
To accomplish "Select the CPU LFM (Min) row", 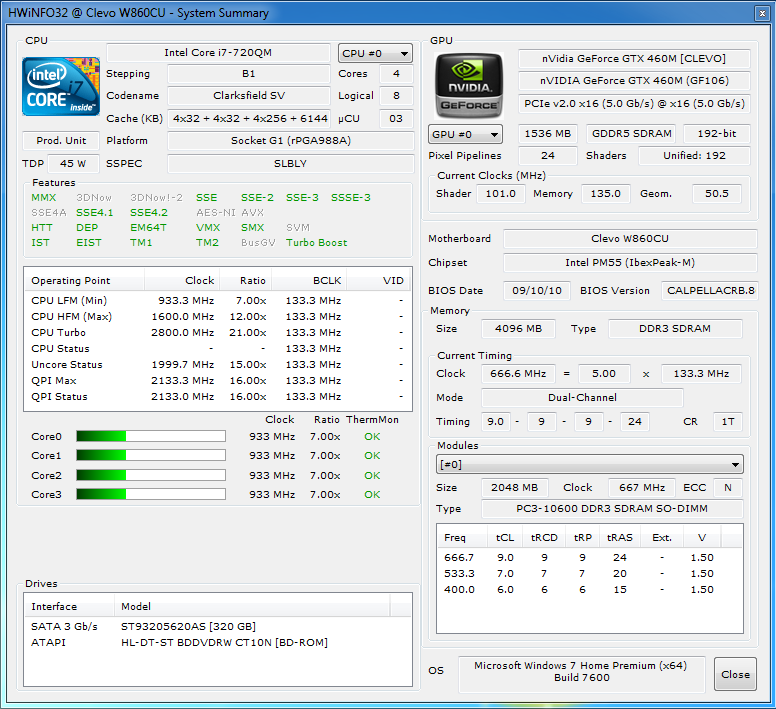I will (218, 300).
